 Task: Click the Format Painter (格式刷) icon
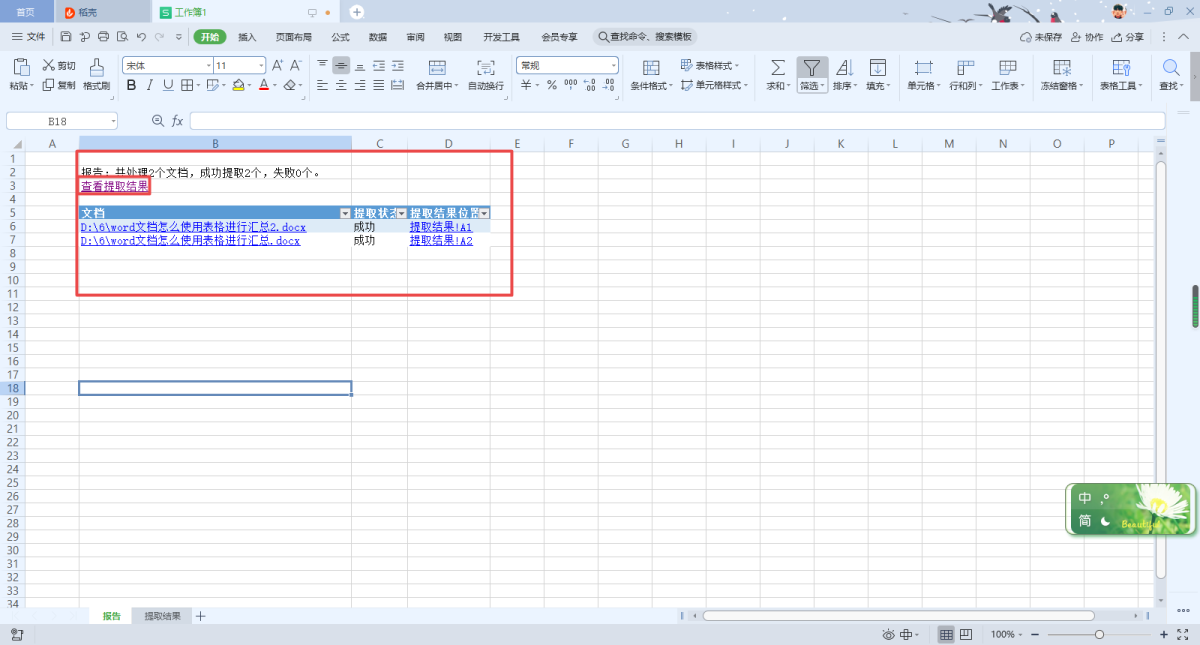[96, 67]
